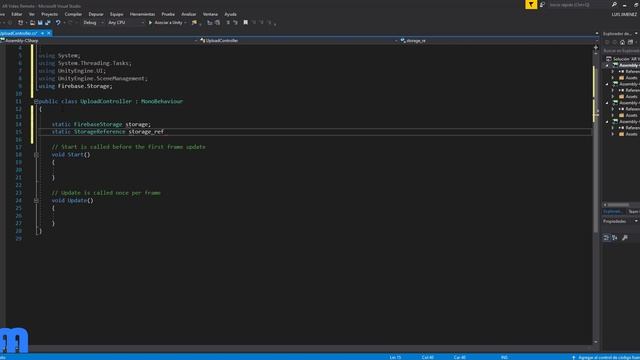
Task: Open the Depurar menu
Action: (96, 14)
